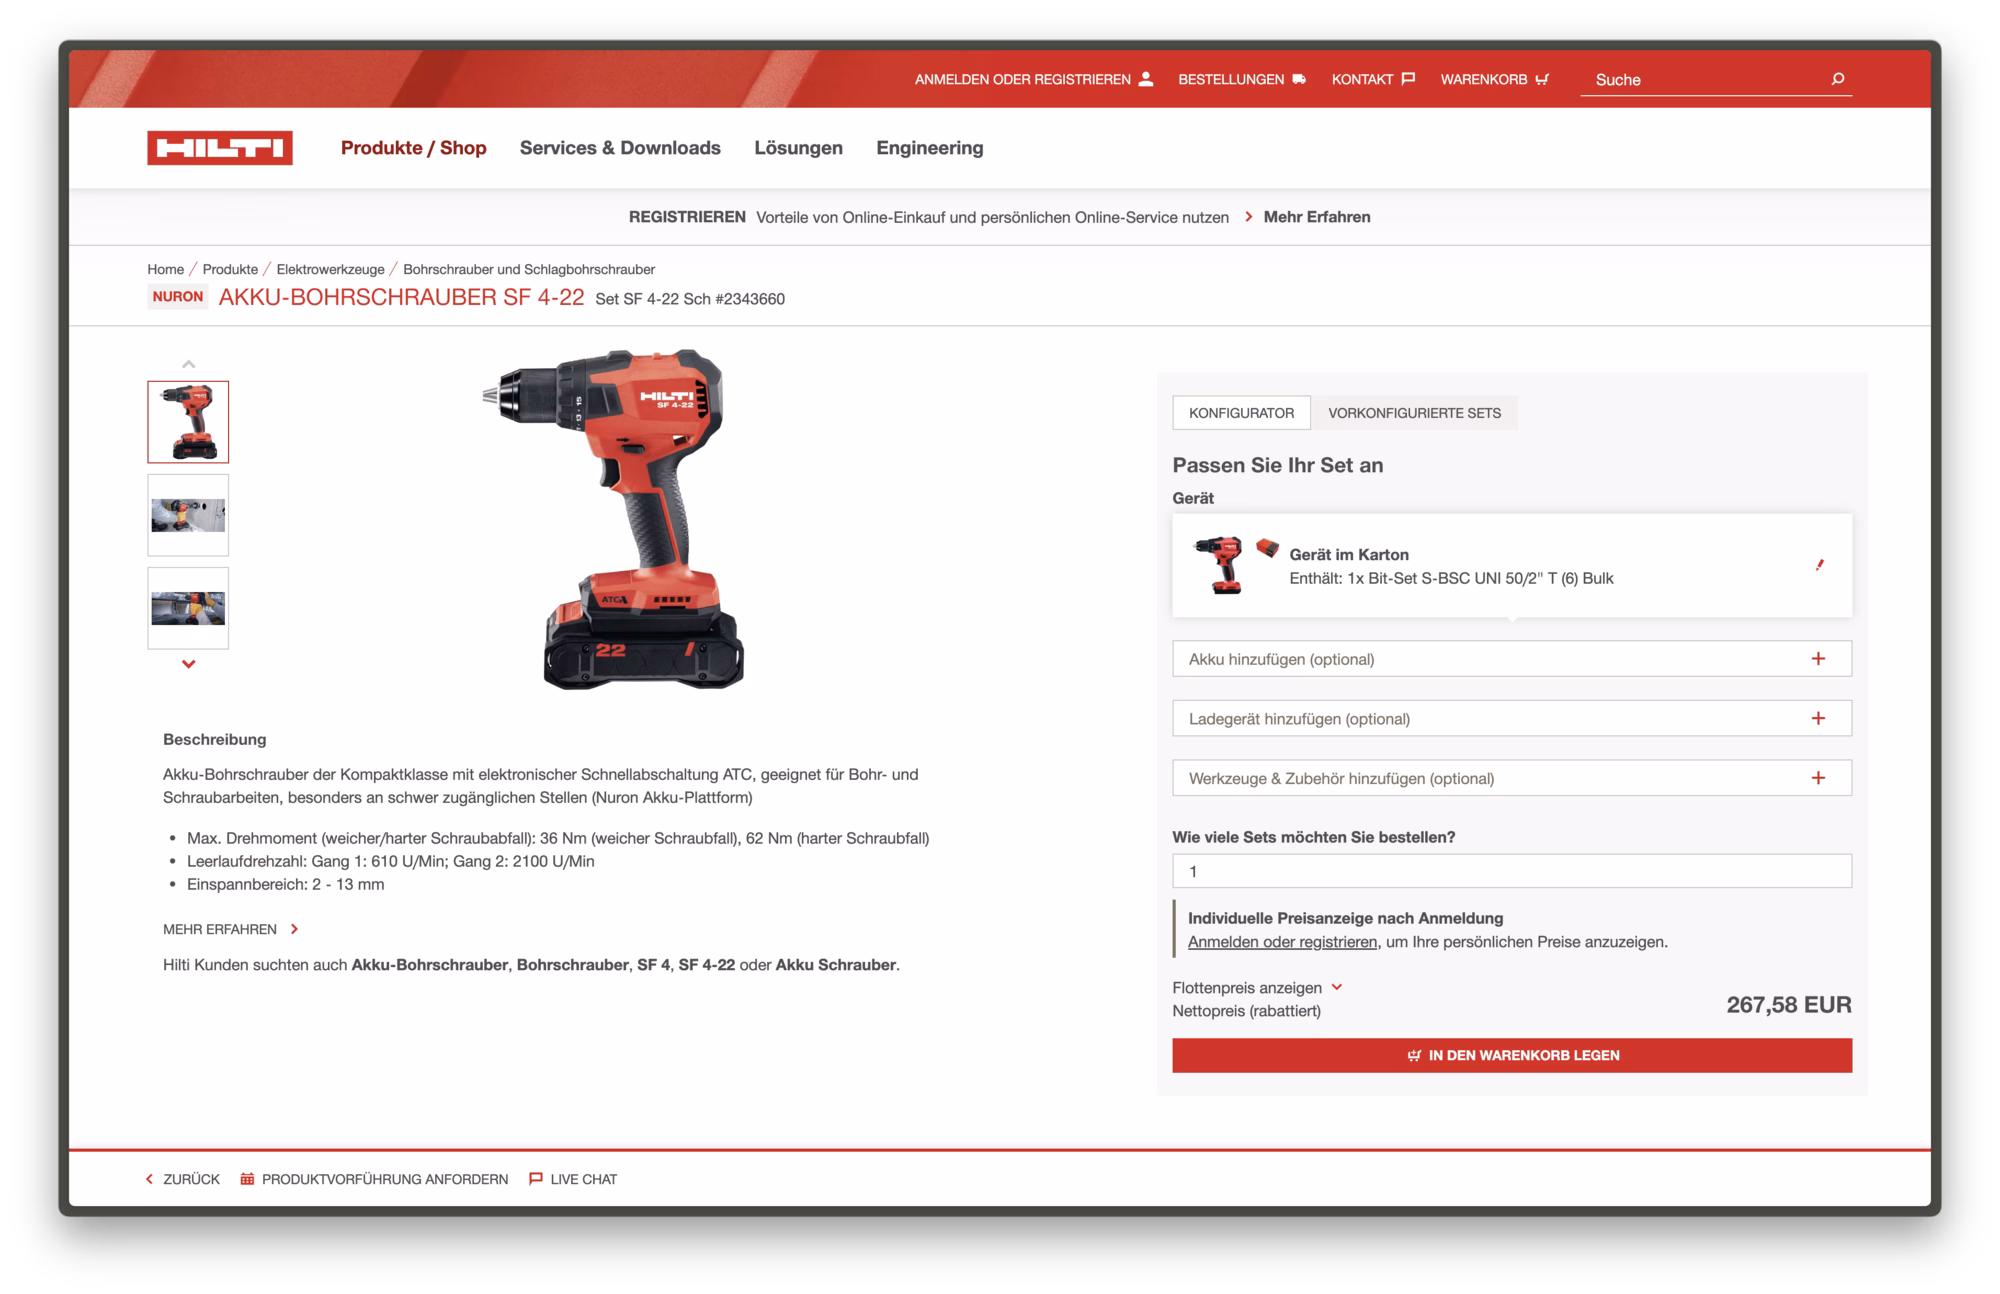Viewport: 2000px width, 1294px height.
Task: Click Anmelden oder registrieren price link
Action: click(1282, 942)
